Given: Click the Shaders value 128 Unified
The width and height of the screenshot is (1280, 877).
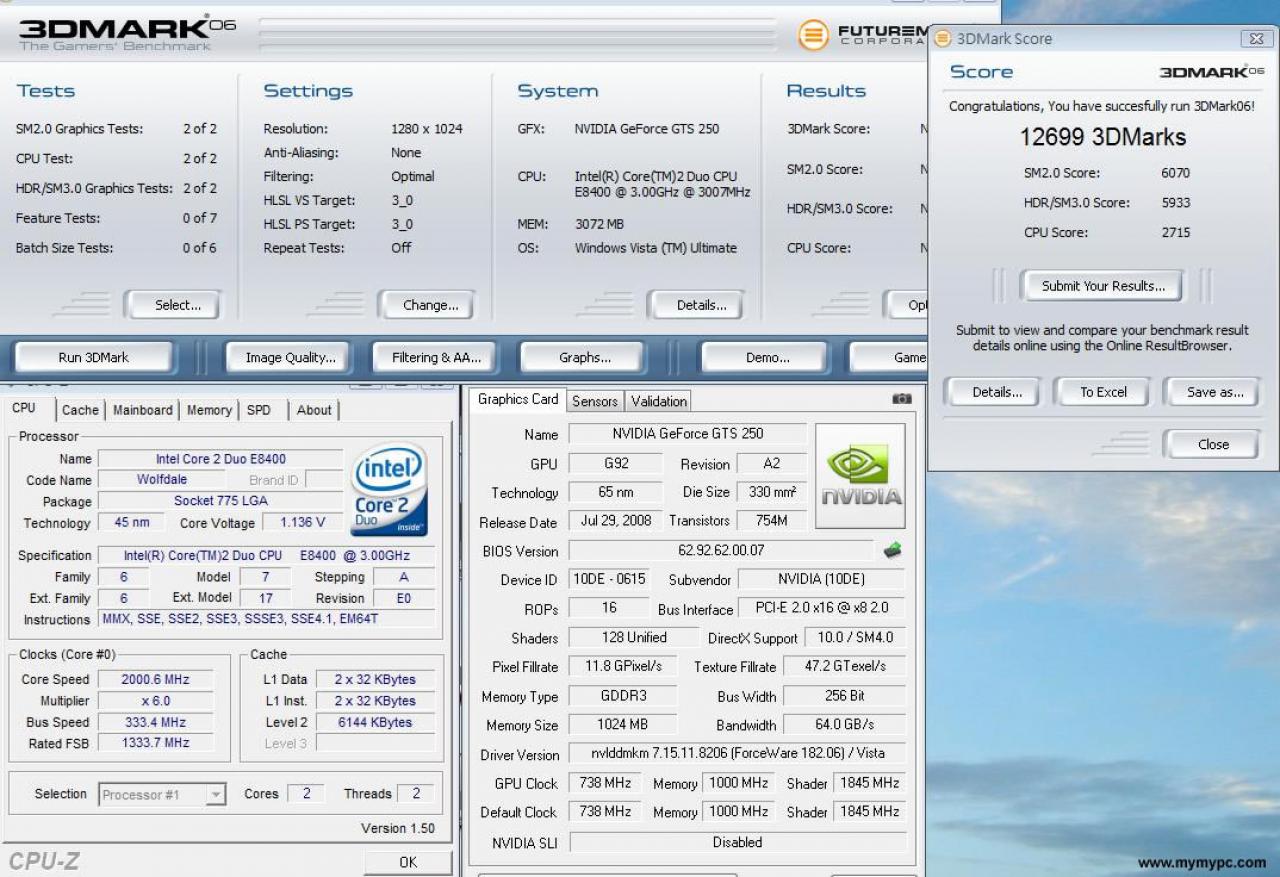Looking at the screenshot, I should 633,637.
